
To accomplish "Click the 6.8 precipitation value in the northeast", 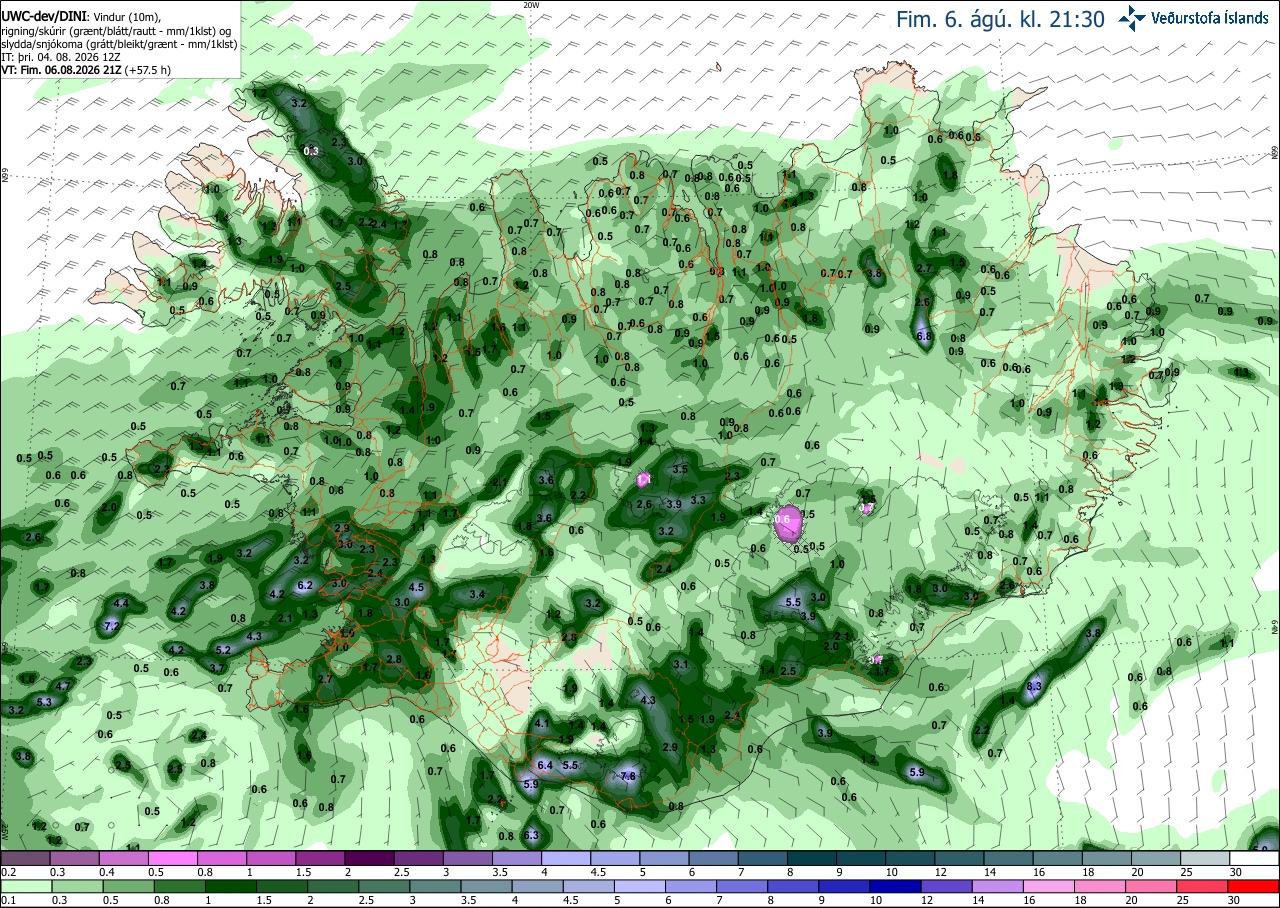I will click(924, 337).
